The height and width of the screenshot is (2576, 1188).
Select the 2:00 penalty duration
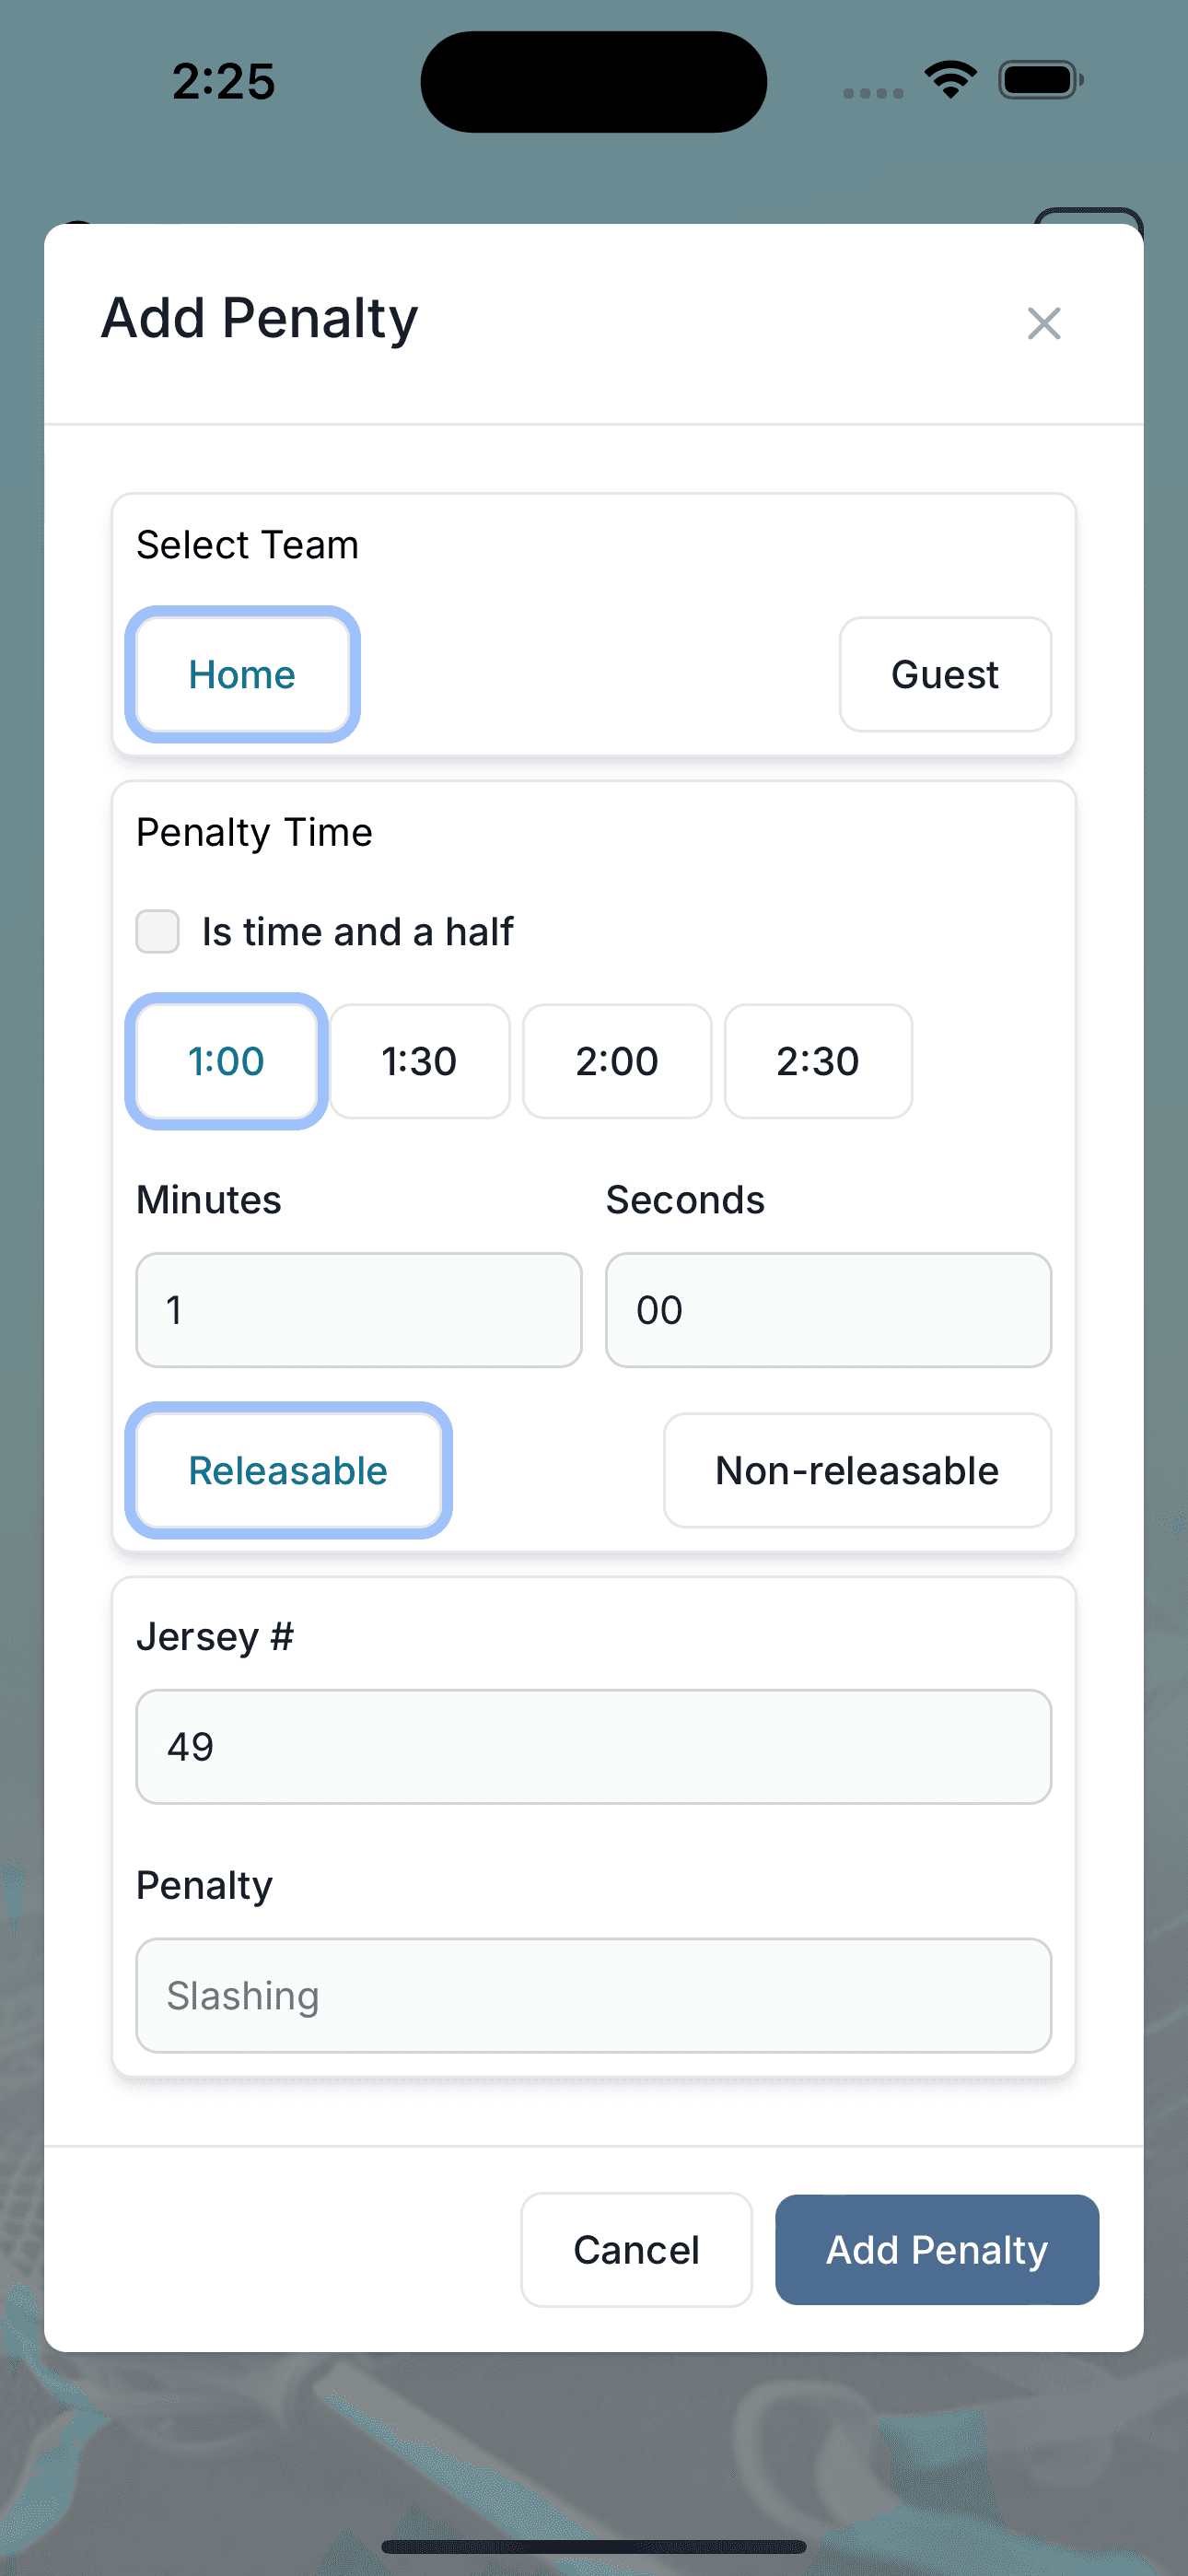[x=616, y=1062]
